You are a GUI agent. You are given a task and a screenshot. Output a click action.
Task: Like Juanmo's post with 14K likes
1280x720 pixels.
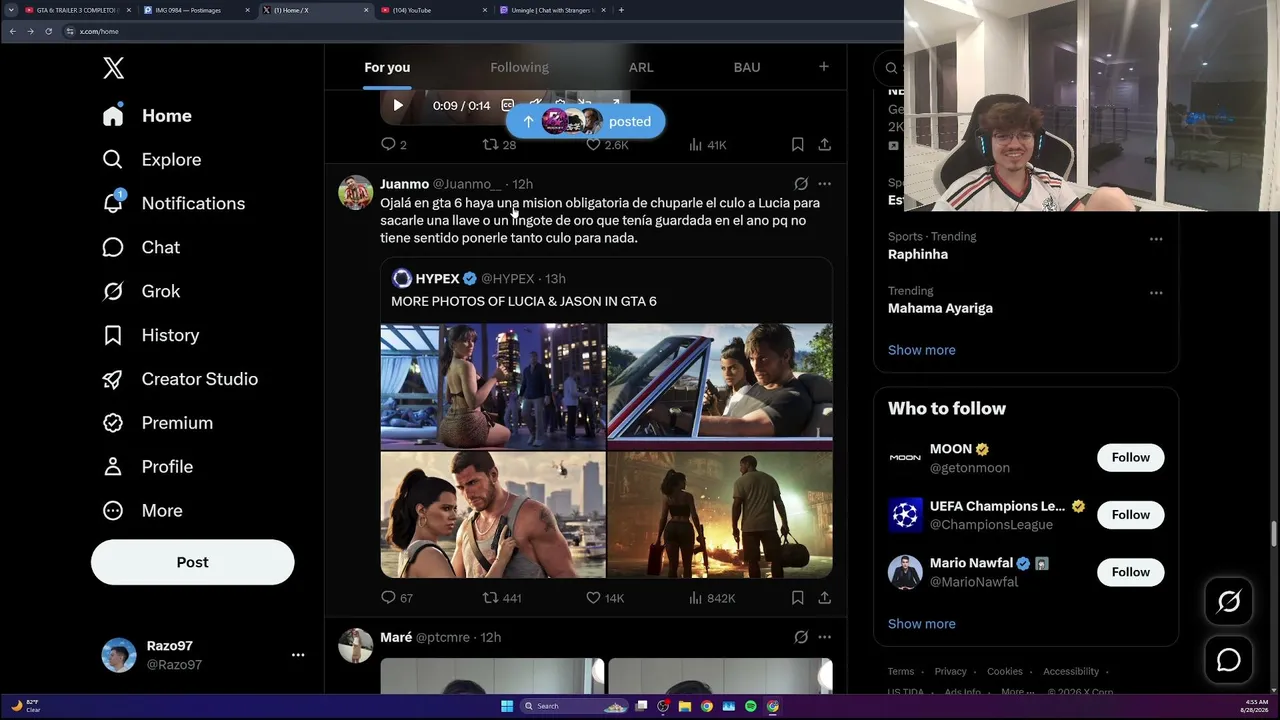605,598
